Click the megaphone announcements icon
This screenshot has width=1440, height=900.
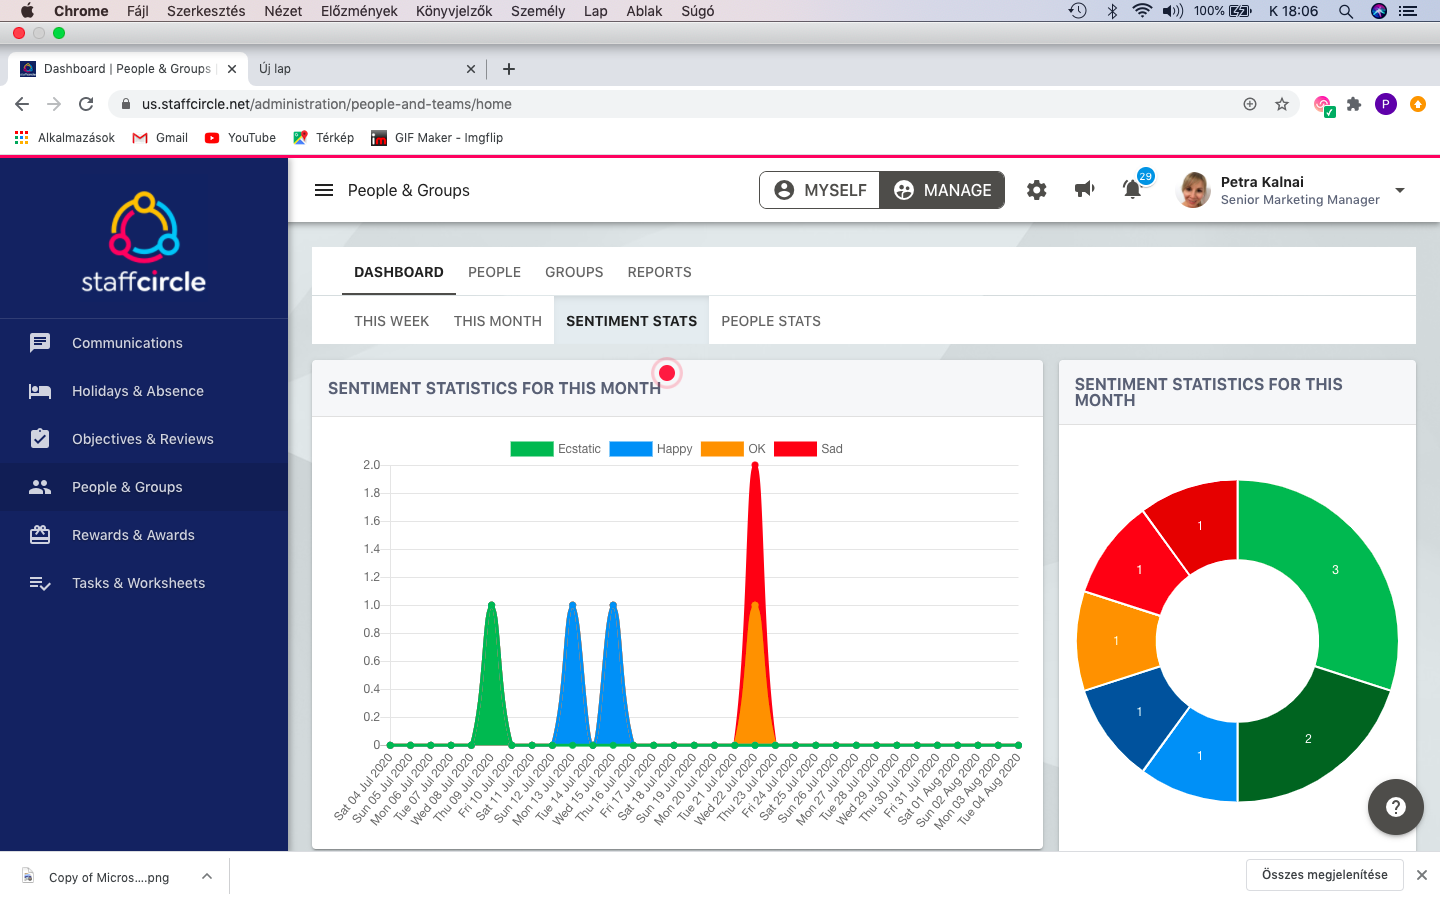[1084, 190]
